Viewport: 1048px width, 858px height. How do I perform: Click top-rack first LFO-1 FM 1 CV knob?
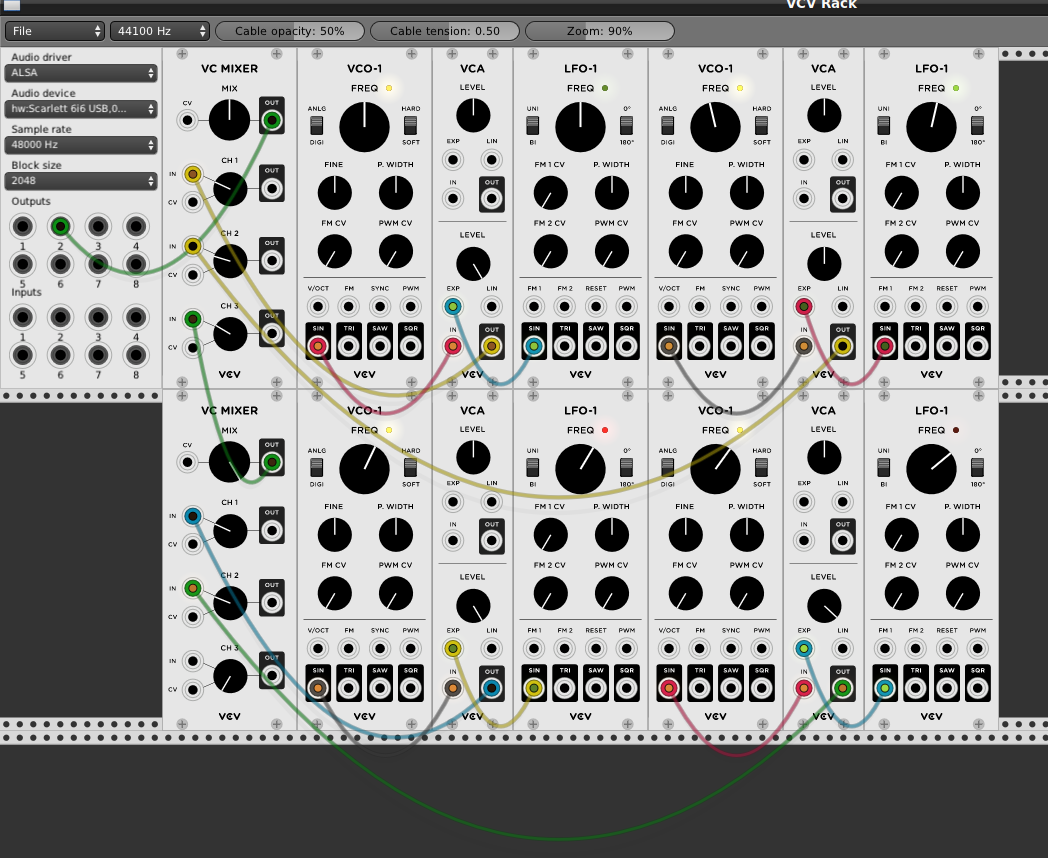pyautogui.click(x=550, y=193)
